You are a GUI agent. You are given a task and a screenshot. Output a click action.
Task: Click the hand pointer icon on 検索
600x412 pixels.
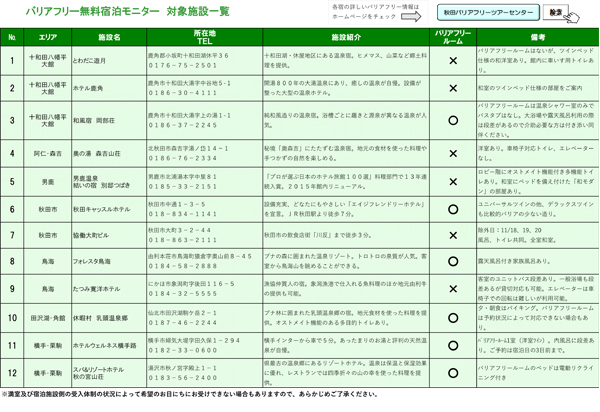(572, 17)
